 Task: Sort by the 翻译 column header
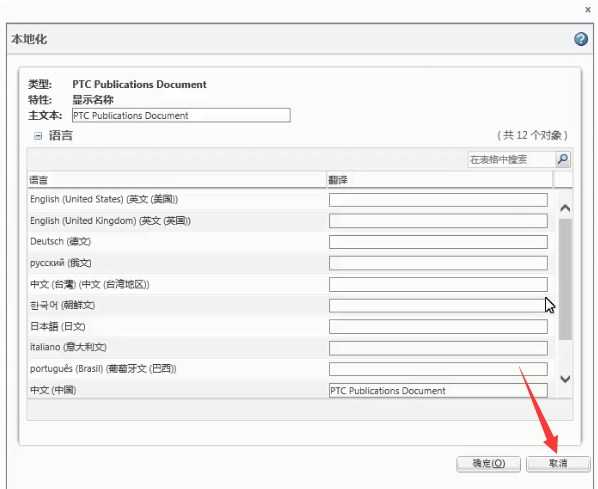pyautogui.click(x=439, y=180)
